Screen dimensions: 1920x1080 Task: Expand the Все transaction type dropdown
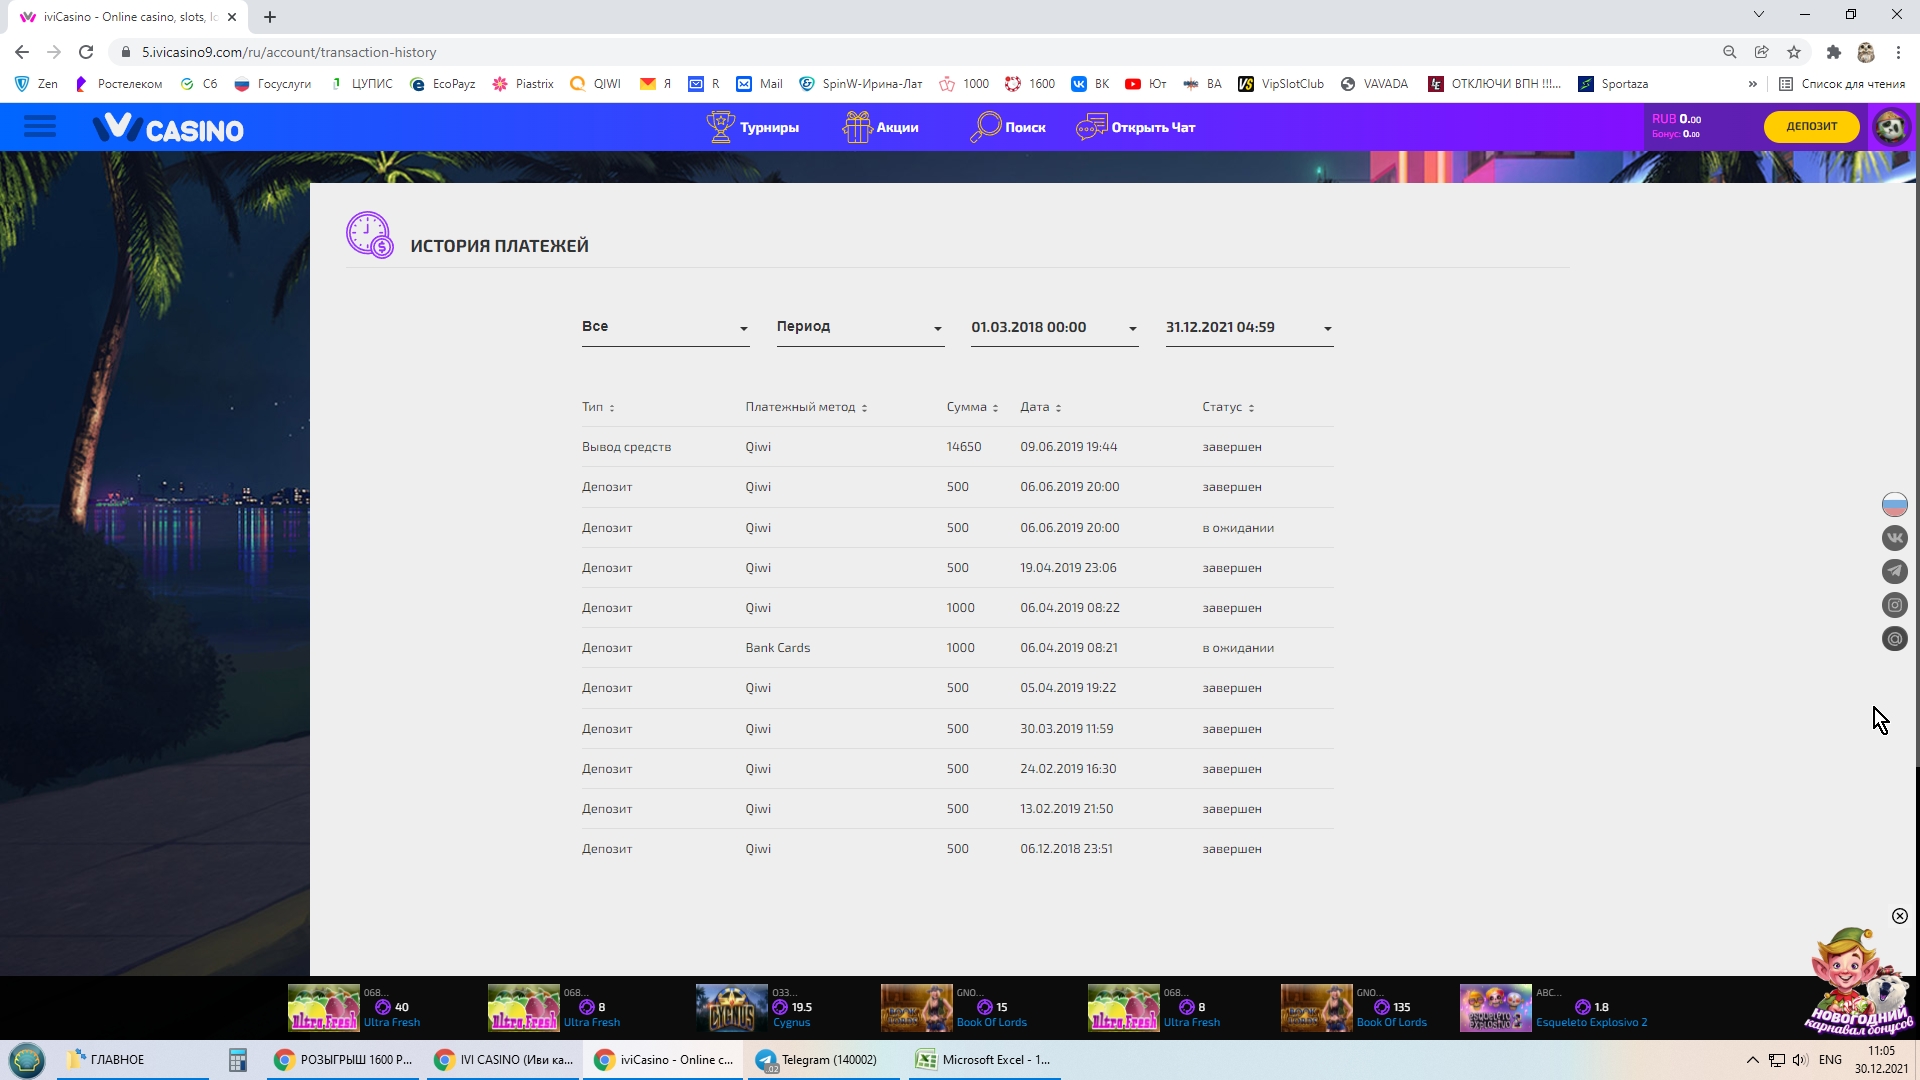[x=665, y=327]
